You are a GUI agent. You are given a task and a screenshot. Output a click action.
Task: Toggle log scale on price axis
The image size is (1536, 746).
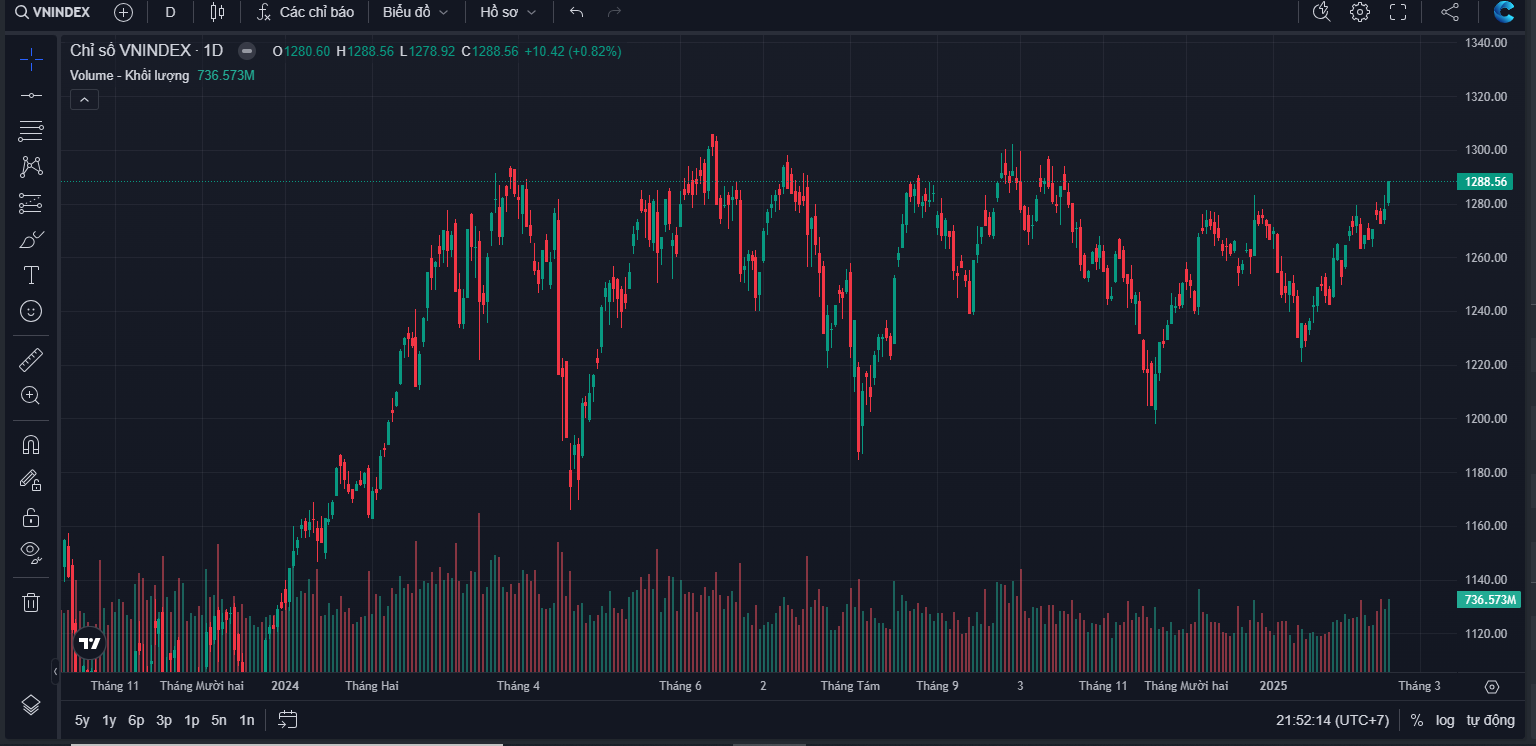(1445, 720)
